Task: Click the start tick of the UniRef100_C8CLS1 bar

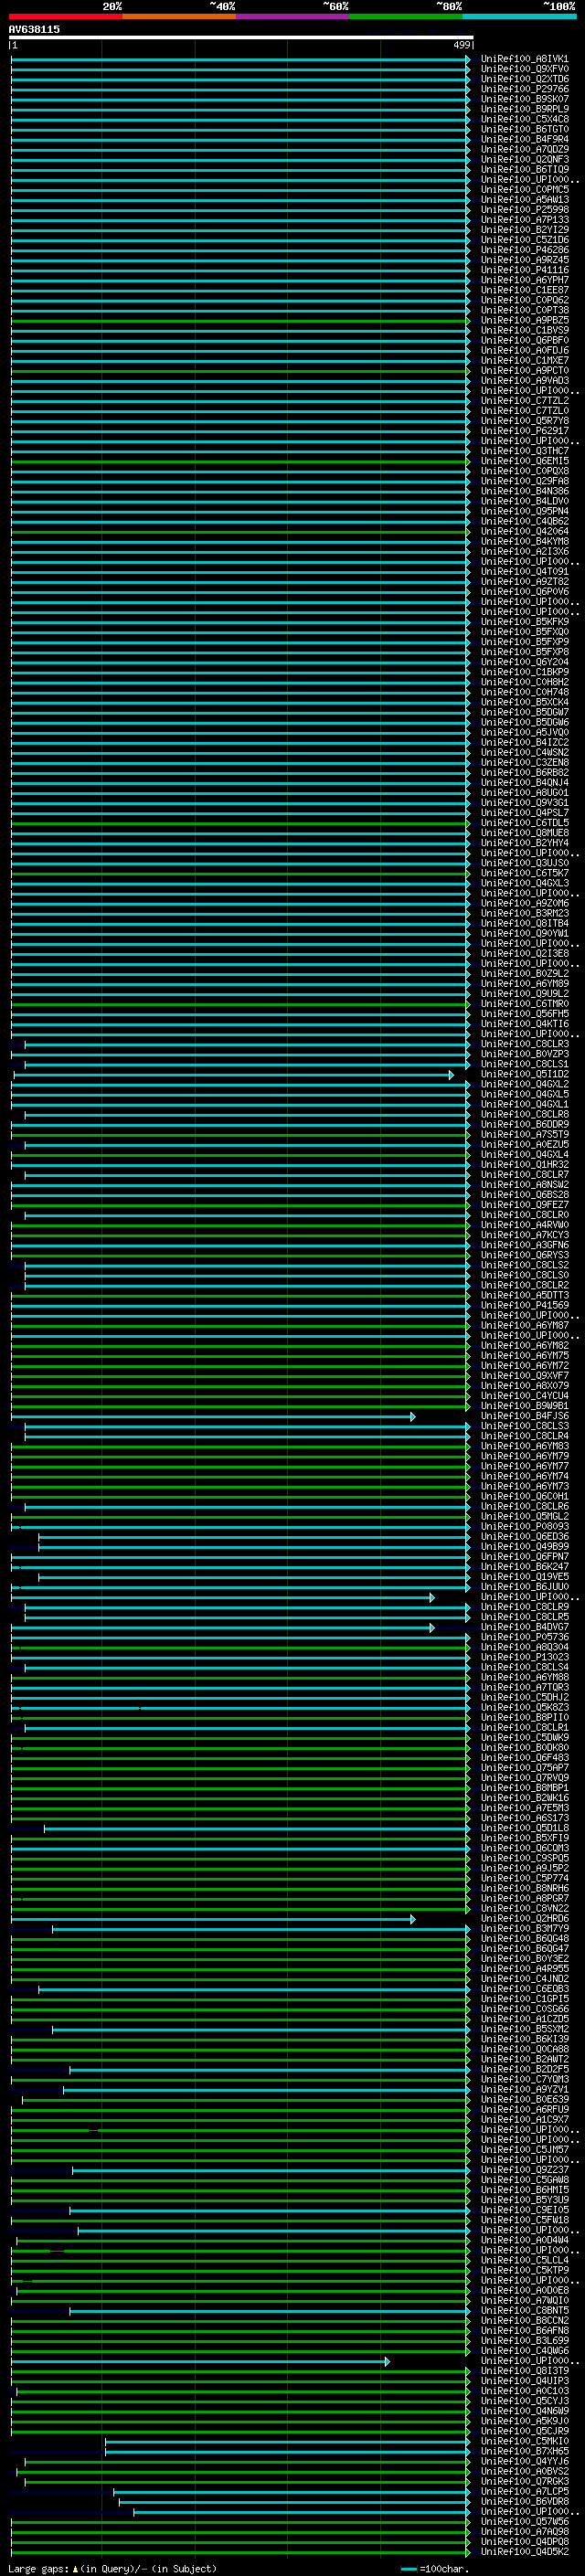Action: pyautogui.click(x=25, y=1065)
